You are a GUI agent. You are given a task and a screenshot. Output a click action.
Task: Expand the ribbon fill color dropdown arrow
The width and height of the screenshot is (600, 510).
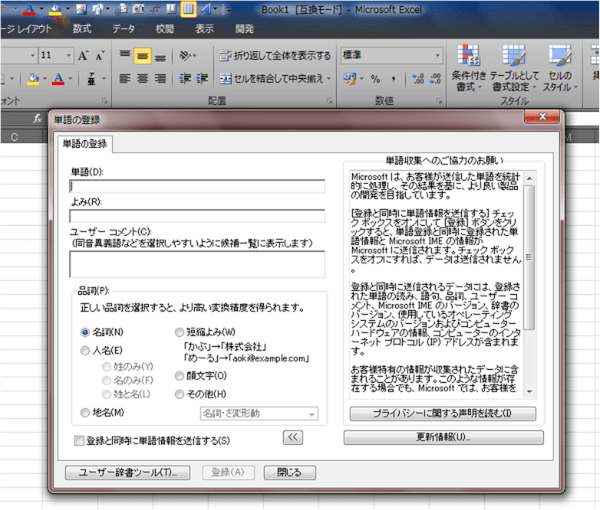coord(45,79)
